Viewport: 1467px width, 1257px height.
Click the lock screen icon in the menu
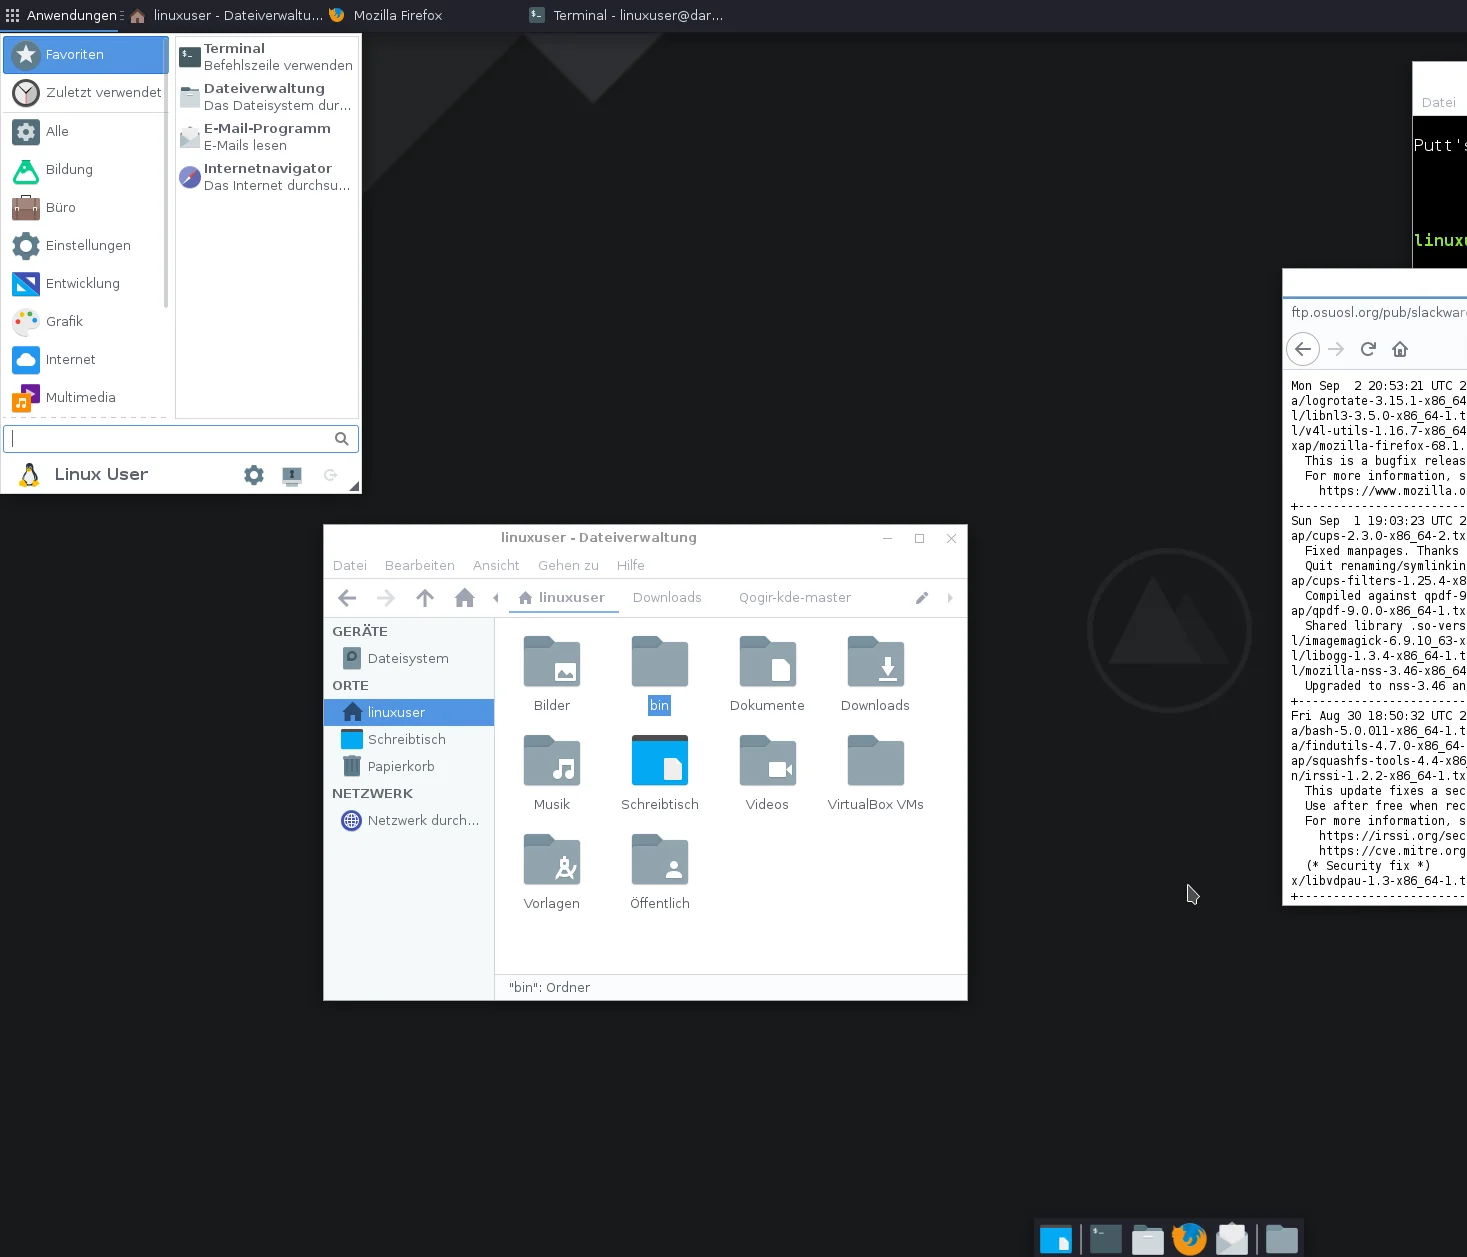point(292,475)
